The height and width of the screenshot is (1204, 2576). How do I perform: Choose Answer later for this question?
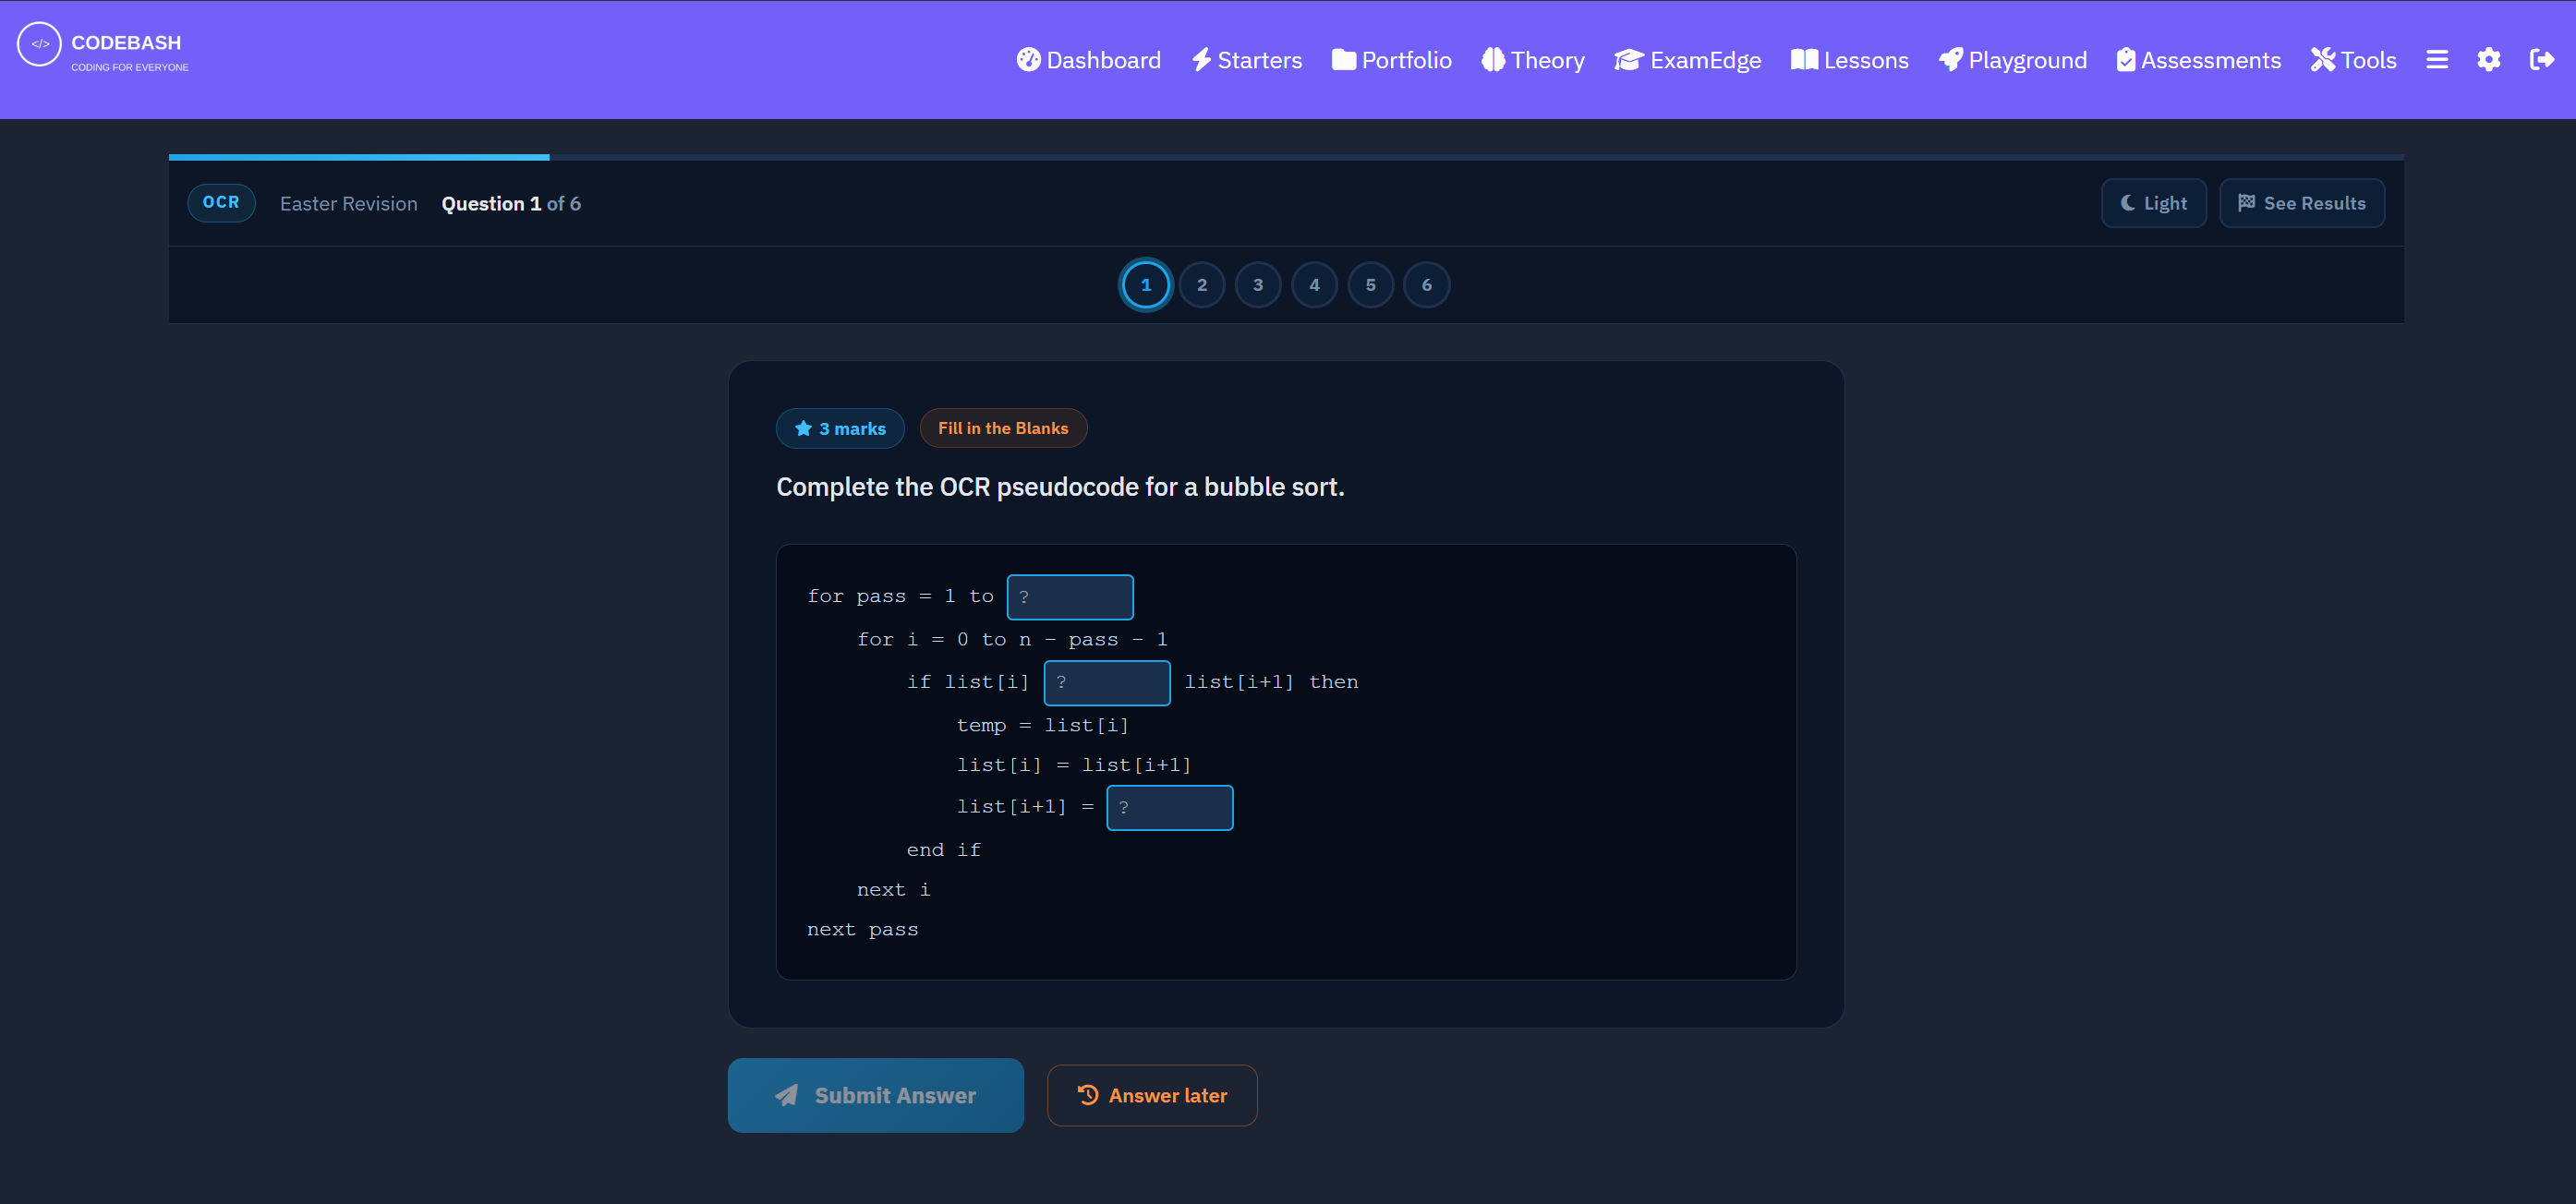(1152, 1095)
